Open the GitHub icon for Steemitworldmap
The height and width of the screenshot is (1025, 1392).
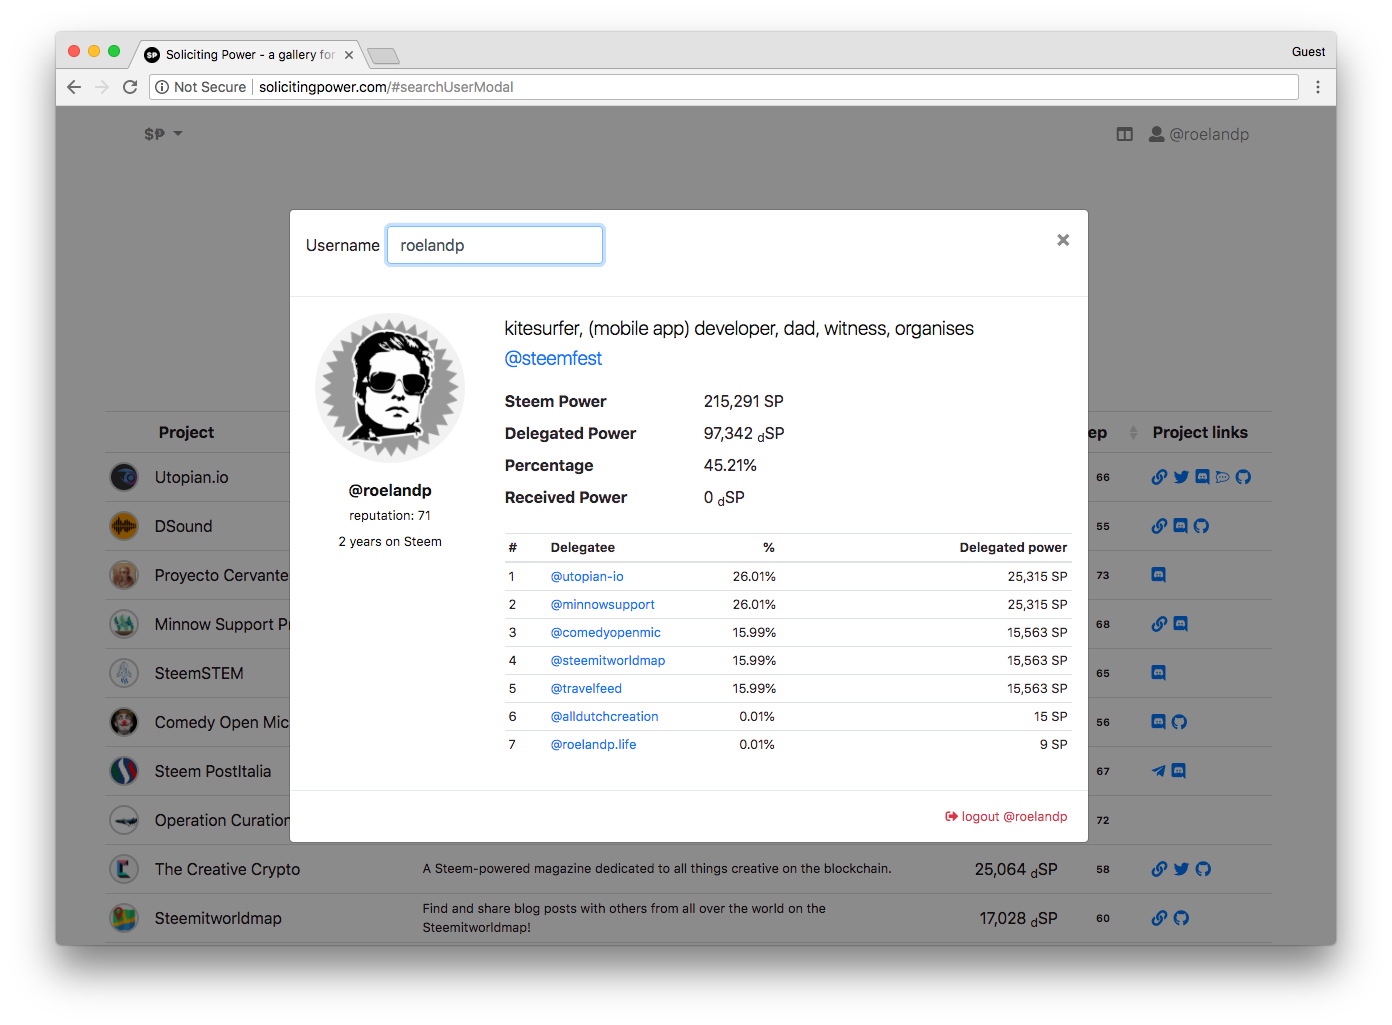1181,918
